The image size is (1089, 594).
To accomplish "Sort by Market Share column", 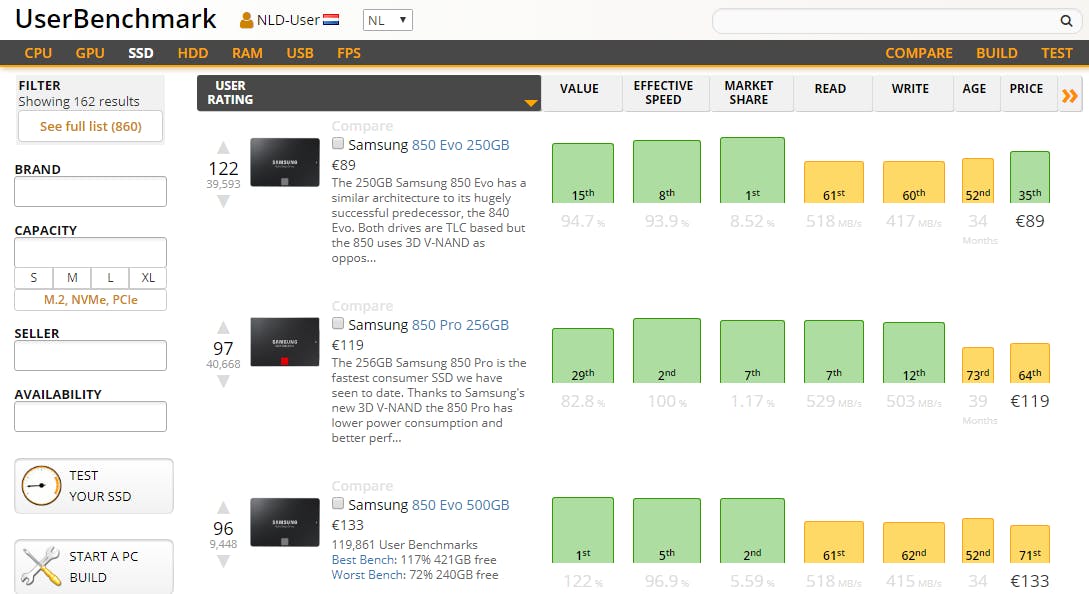I will tap(751, 93).
